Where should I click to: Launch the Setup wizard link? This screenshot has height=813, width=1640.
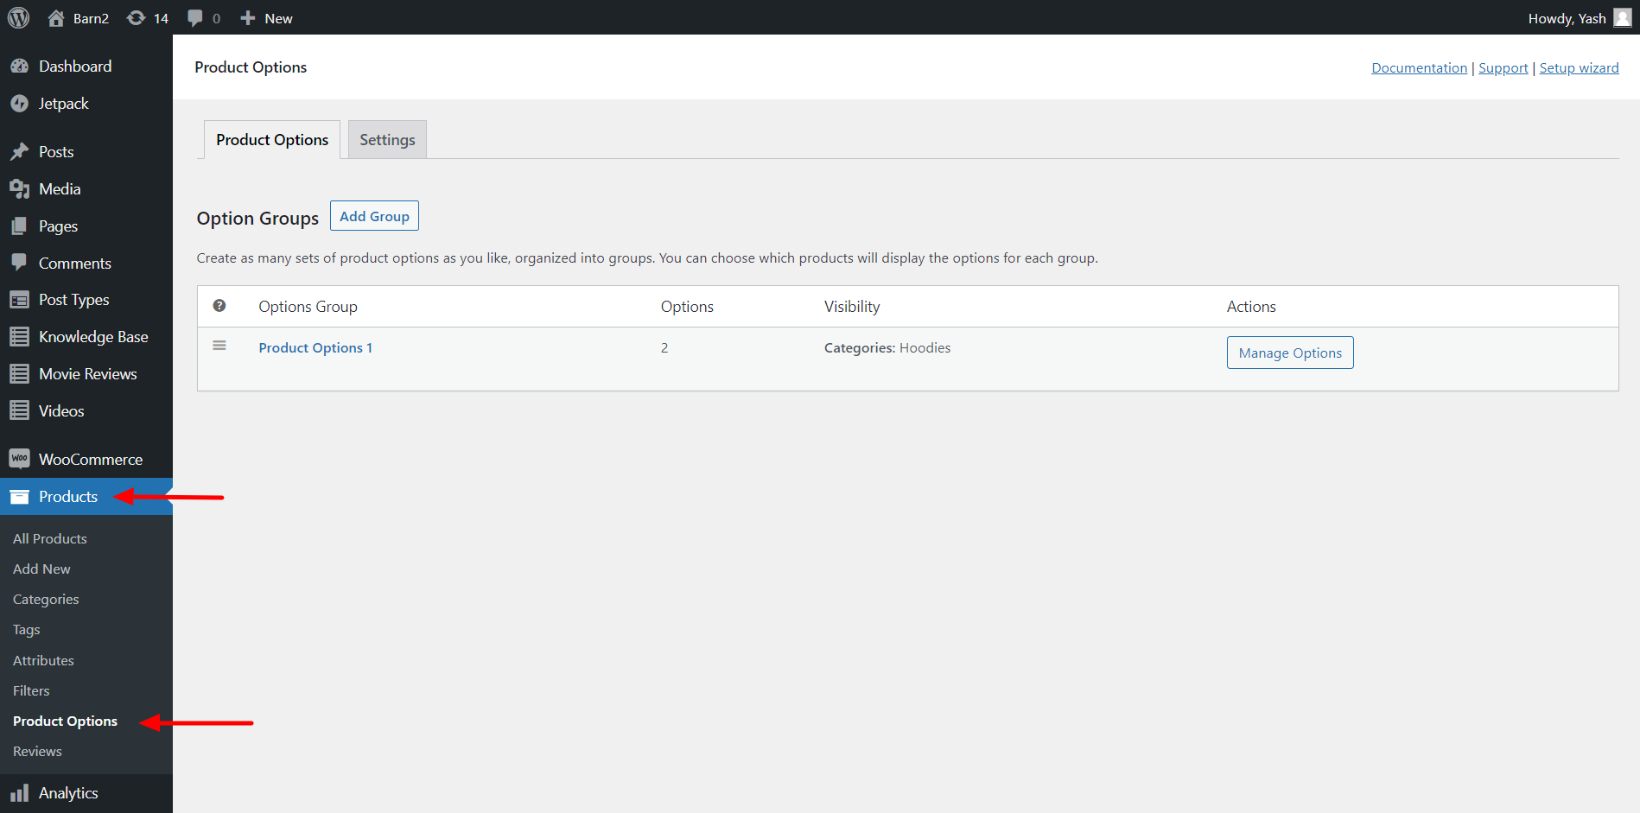[x=1578, y=68]
